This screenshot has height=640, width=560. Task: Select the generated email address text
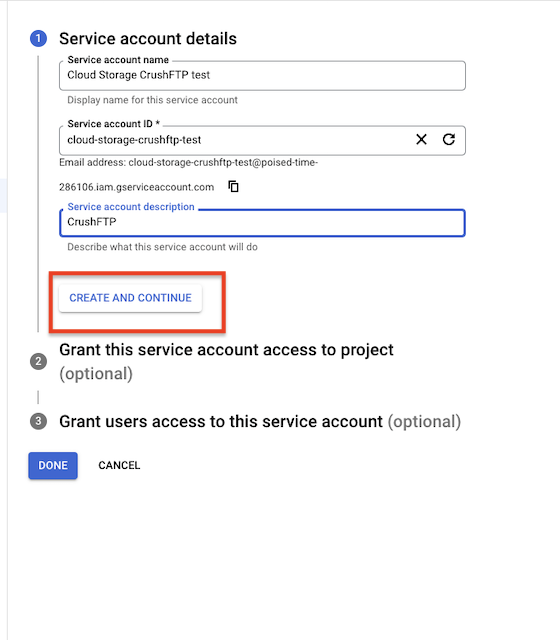188,175
